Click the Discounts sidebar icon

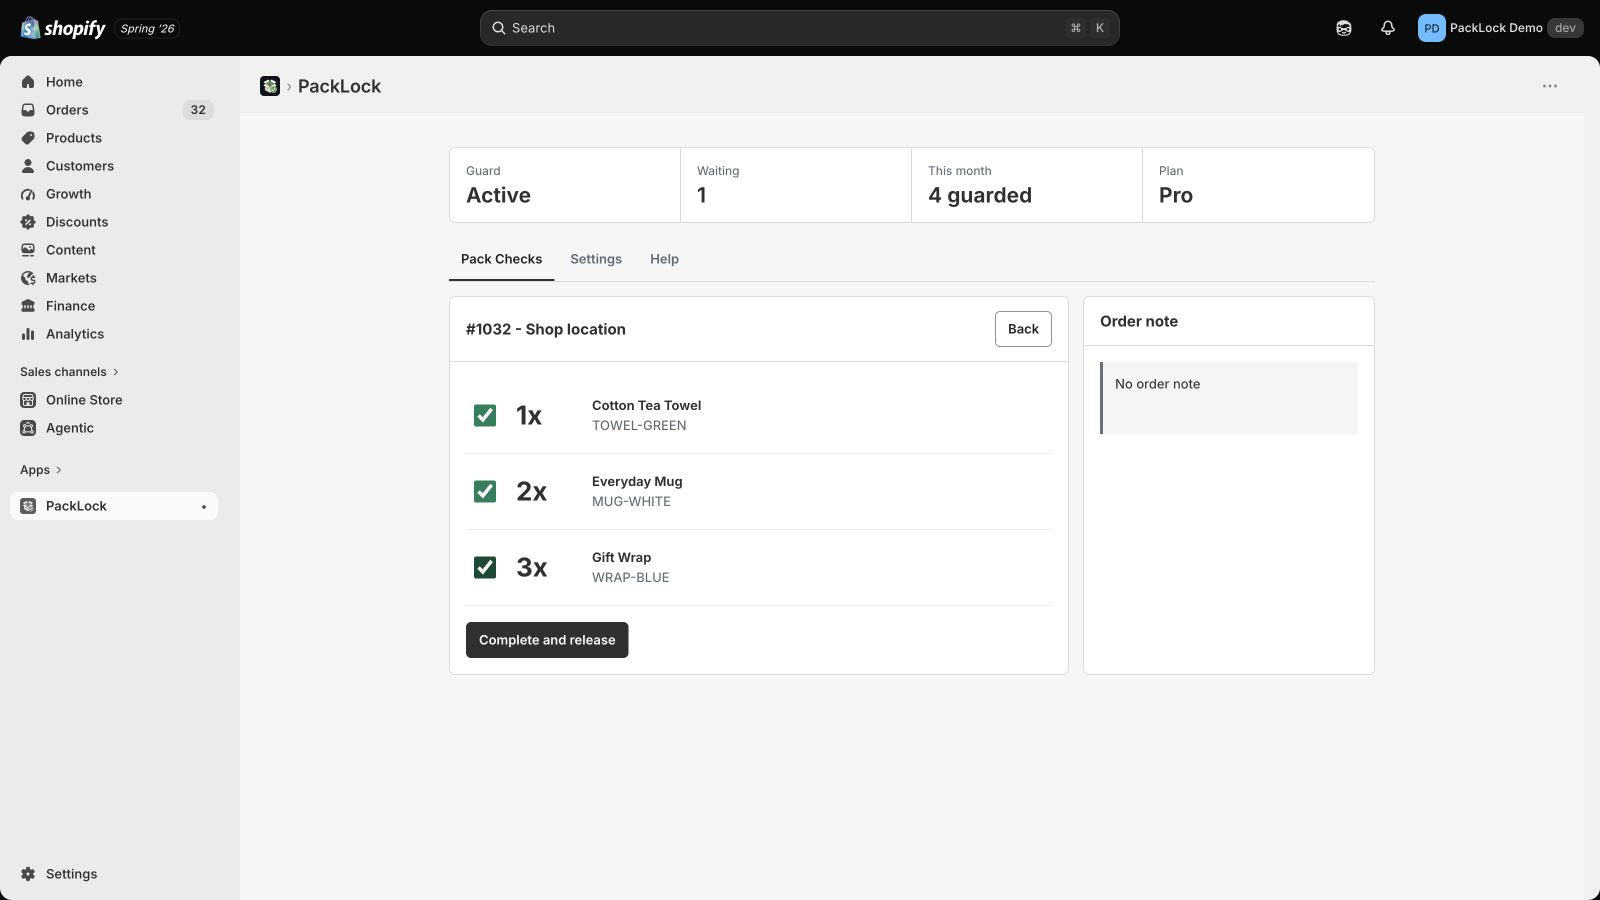(28, 222)
